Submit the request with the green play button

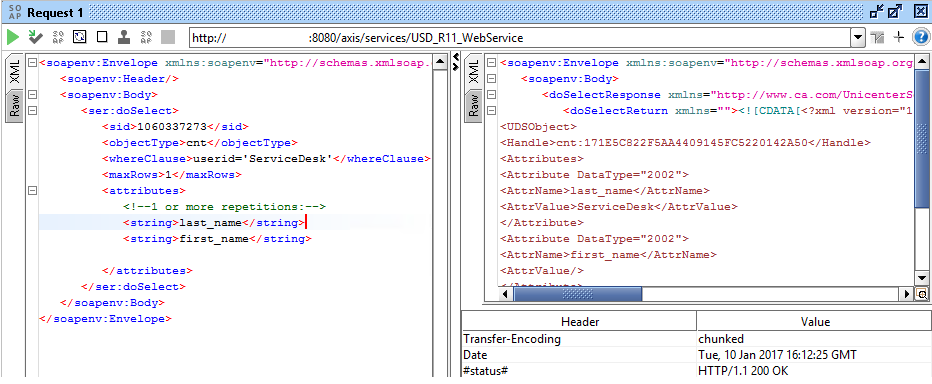pyautogui.click(x=12, y=37)
